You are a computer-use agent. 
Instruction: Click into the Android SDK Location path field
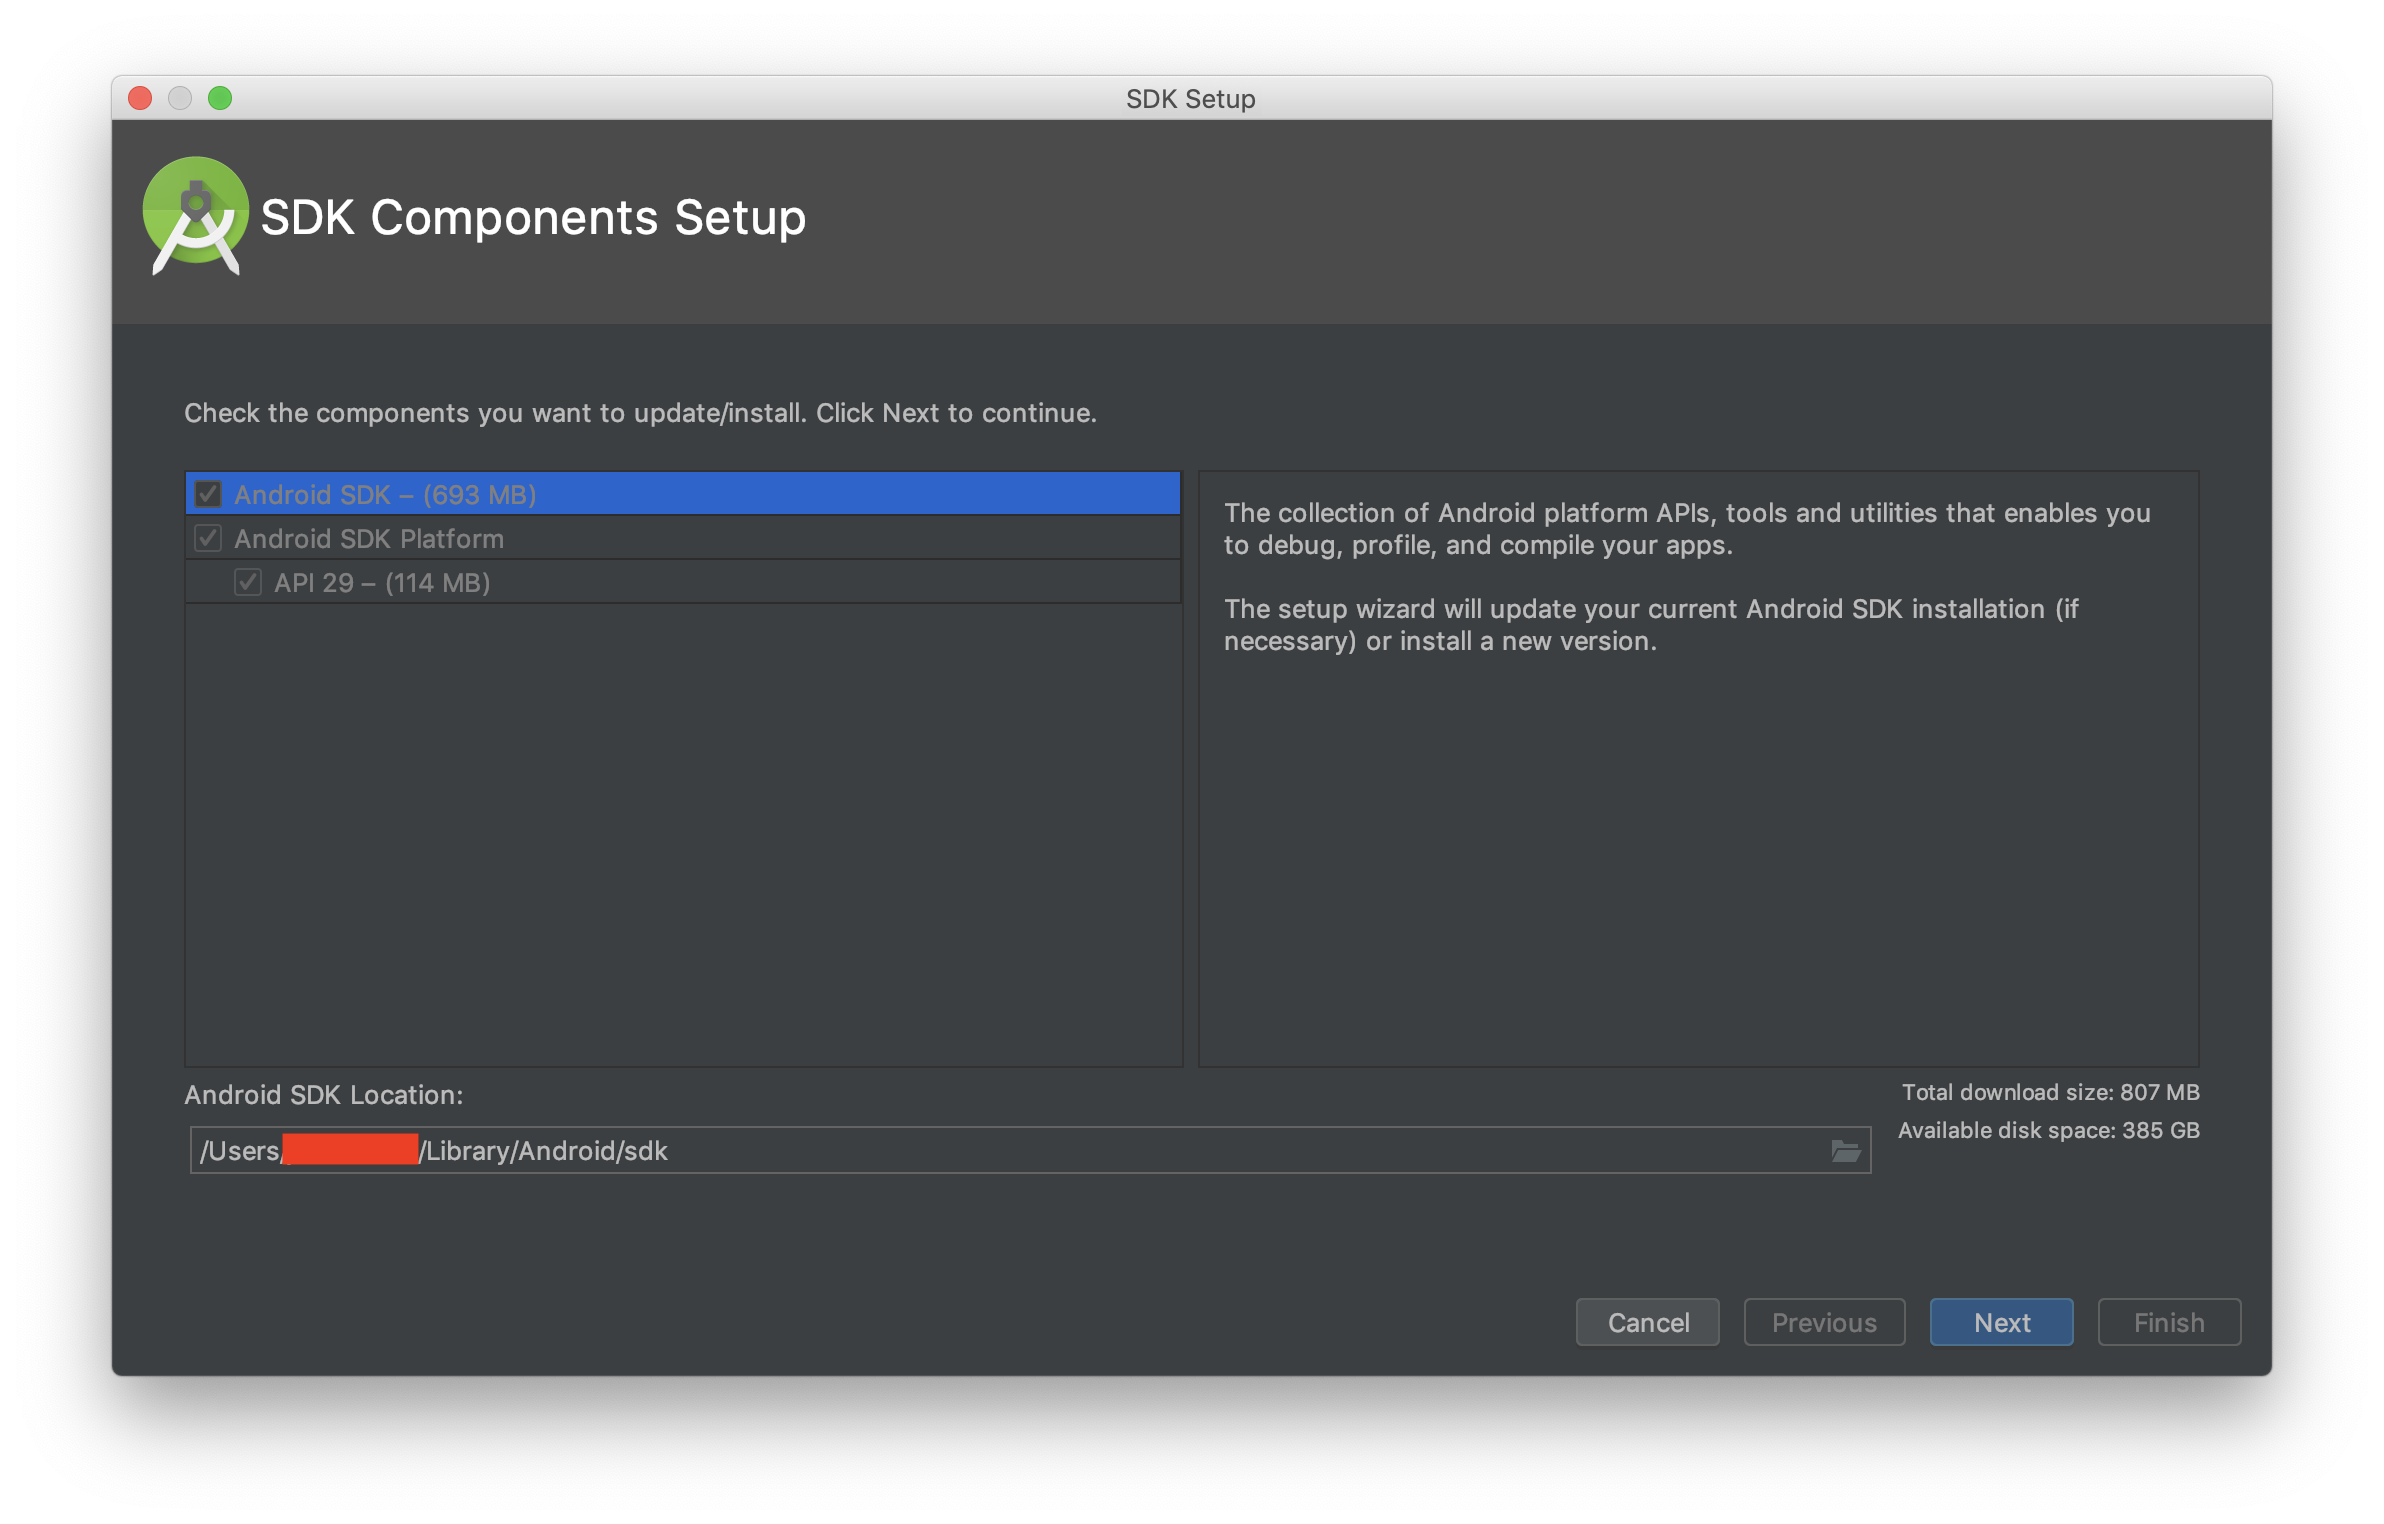(x=1100, y=1151)
